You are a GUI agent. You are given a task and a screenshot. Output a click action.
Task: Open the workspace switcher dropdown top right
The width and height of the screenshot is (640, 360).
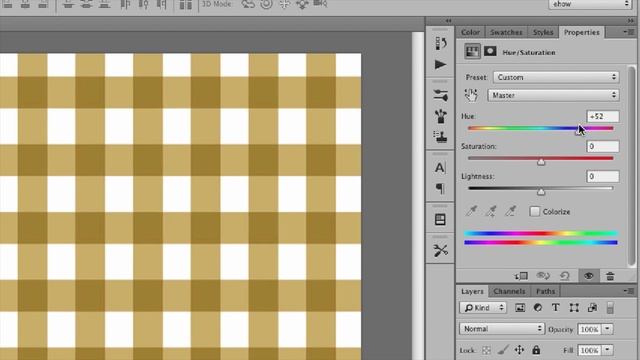(590, 4)
